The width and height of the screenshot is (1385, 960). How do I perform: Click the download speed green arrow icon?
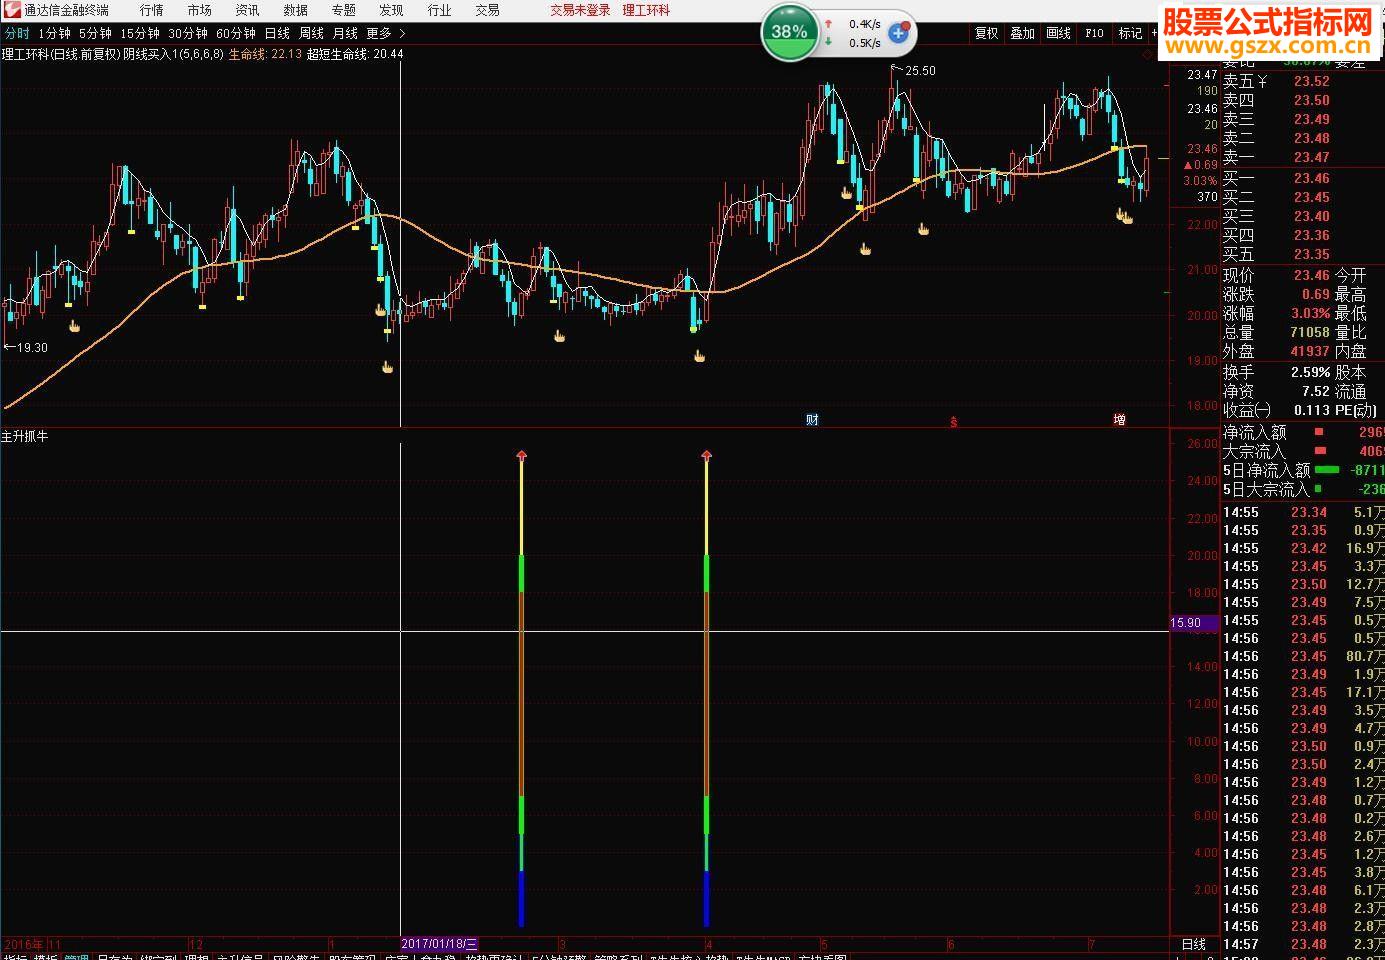828,42
